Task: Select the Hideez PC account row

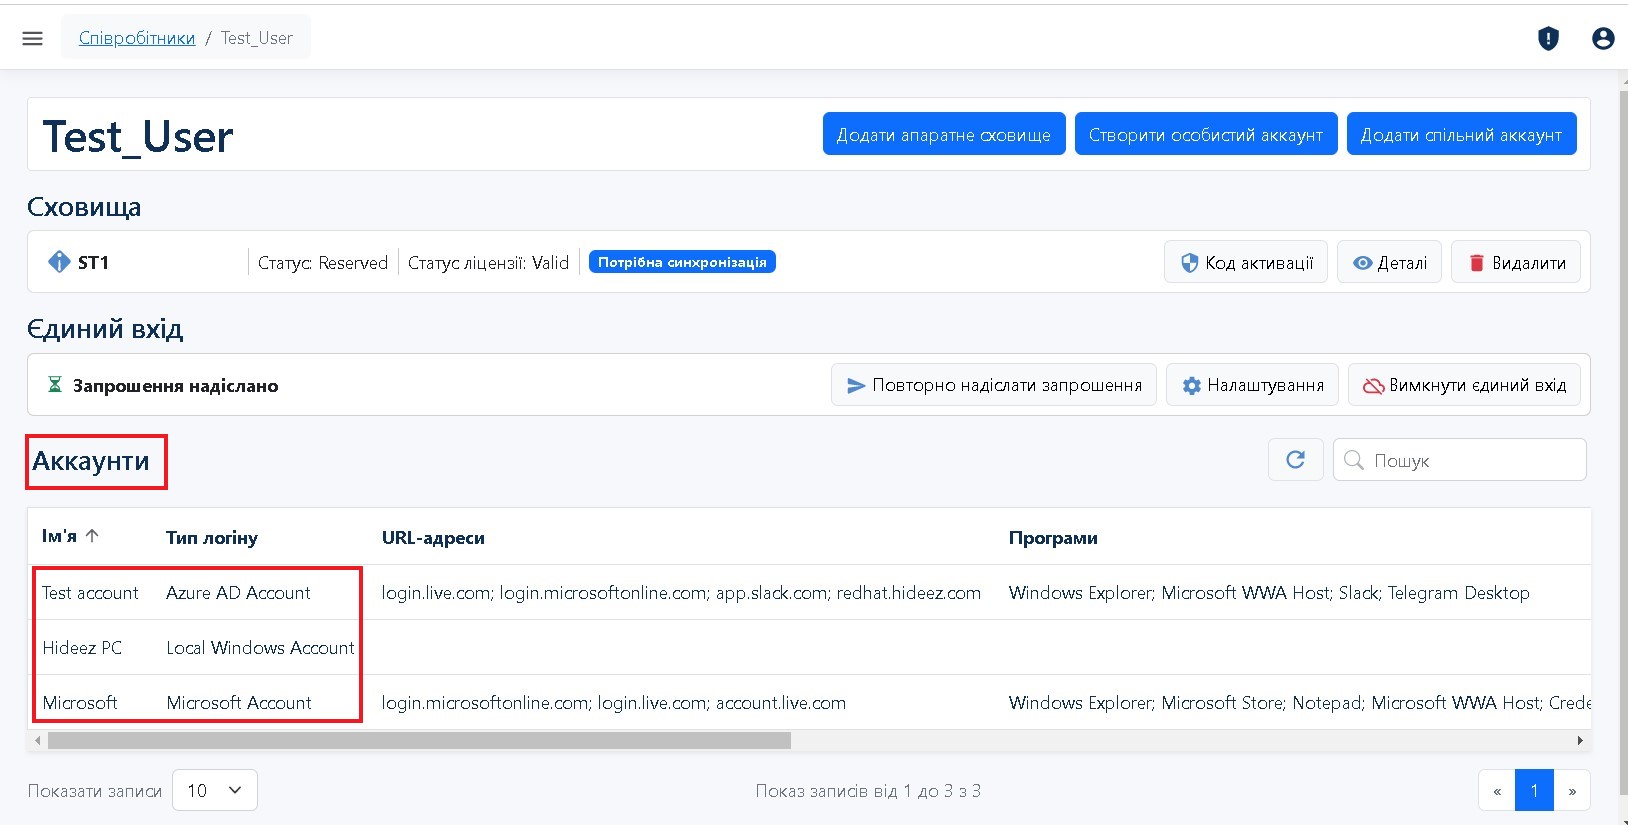Action: point(83,648)
